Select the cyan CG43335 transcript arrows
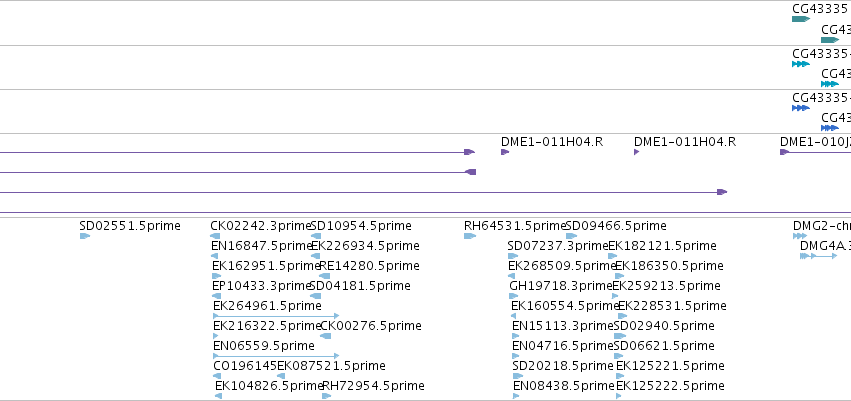This screenshot has height=401, width=851. 801,64
